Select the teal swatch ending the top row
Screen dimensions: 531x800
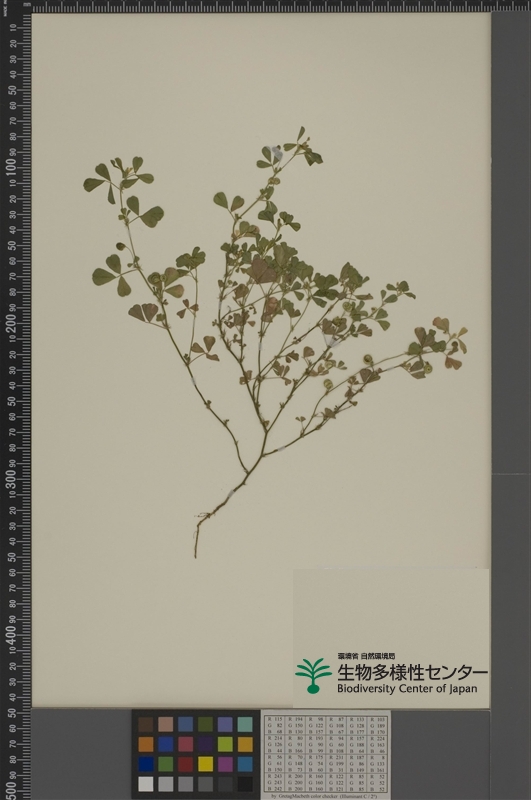[x=245, y=724]
